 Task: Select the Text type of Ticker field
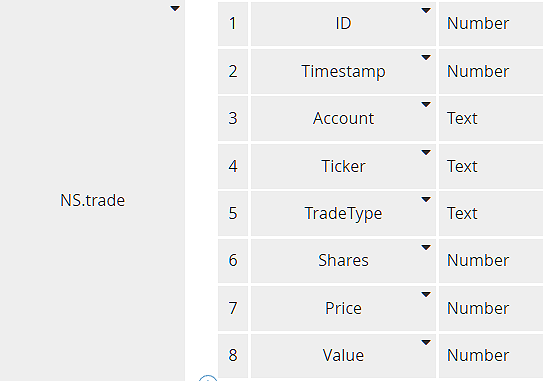click(x=462, y=166)
